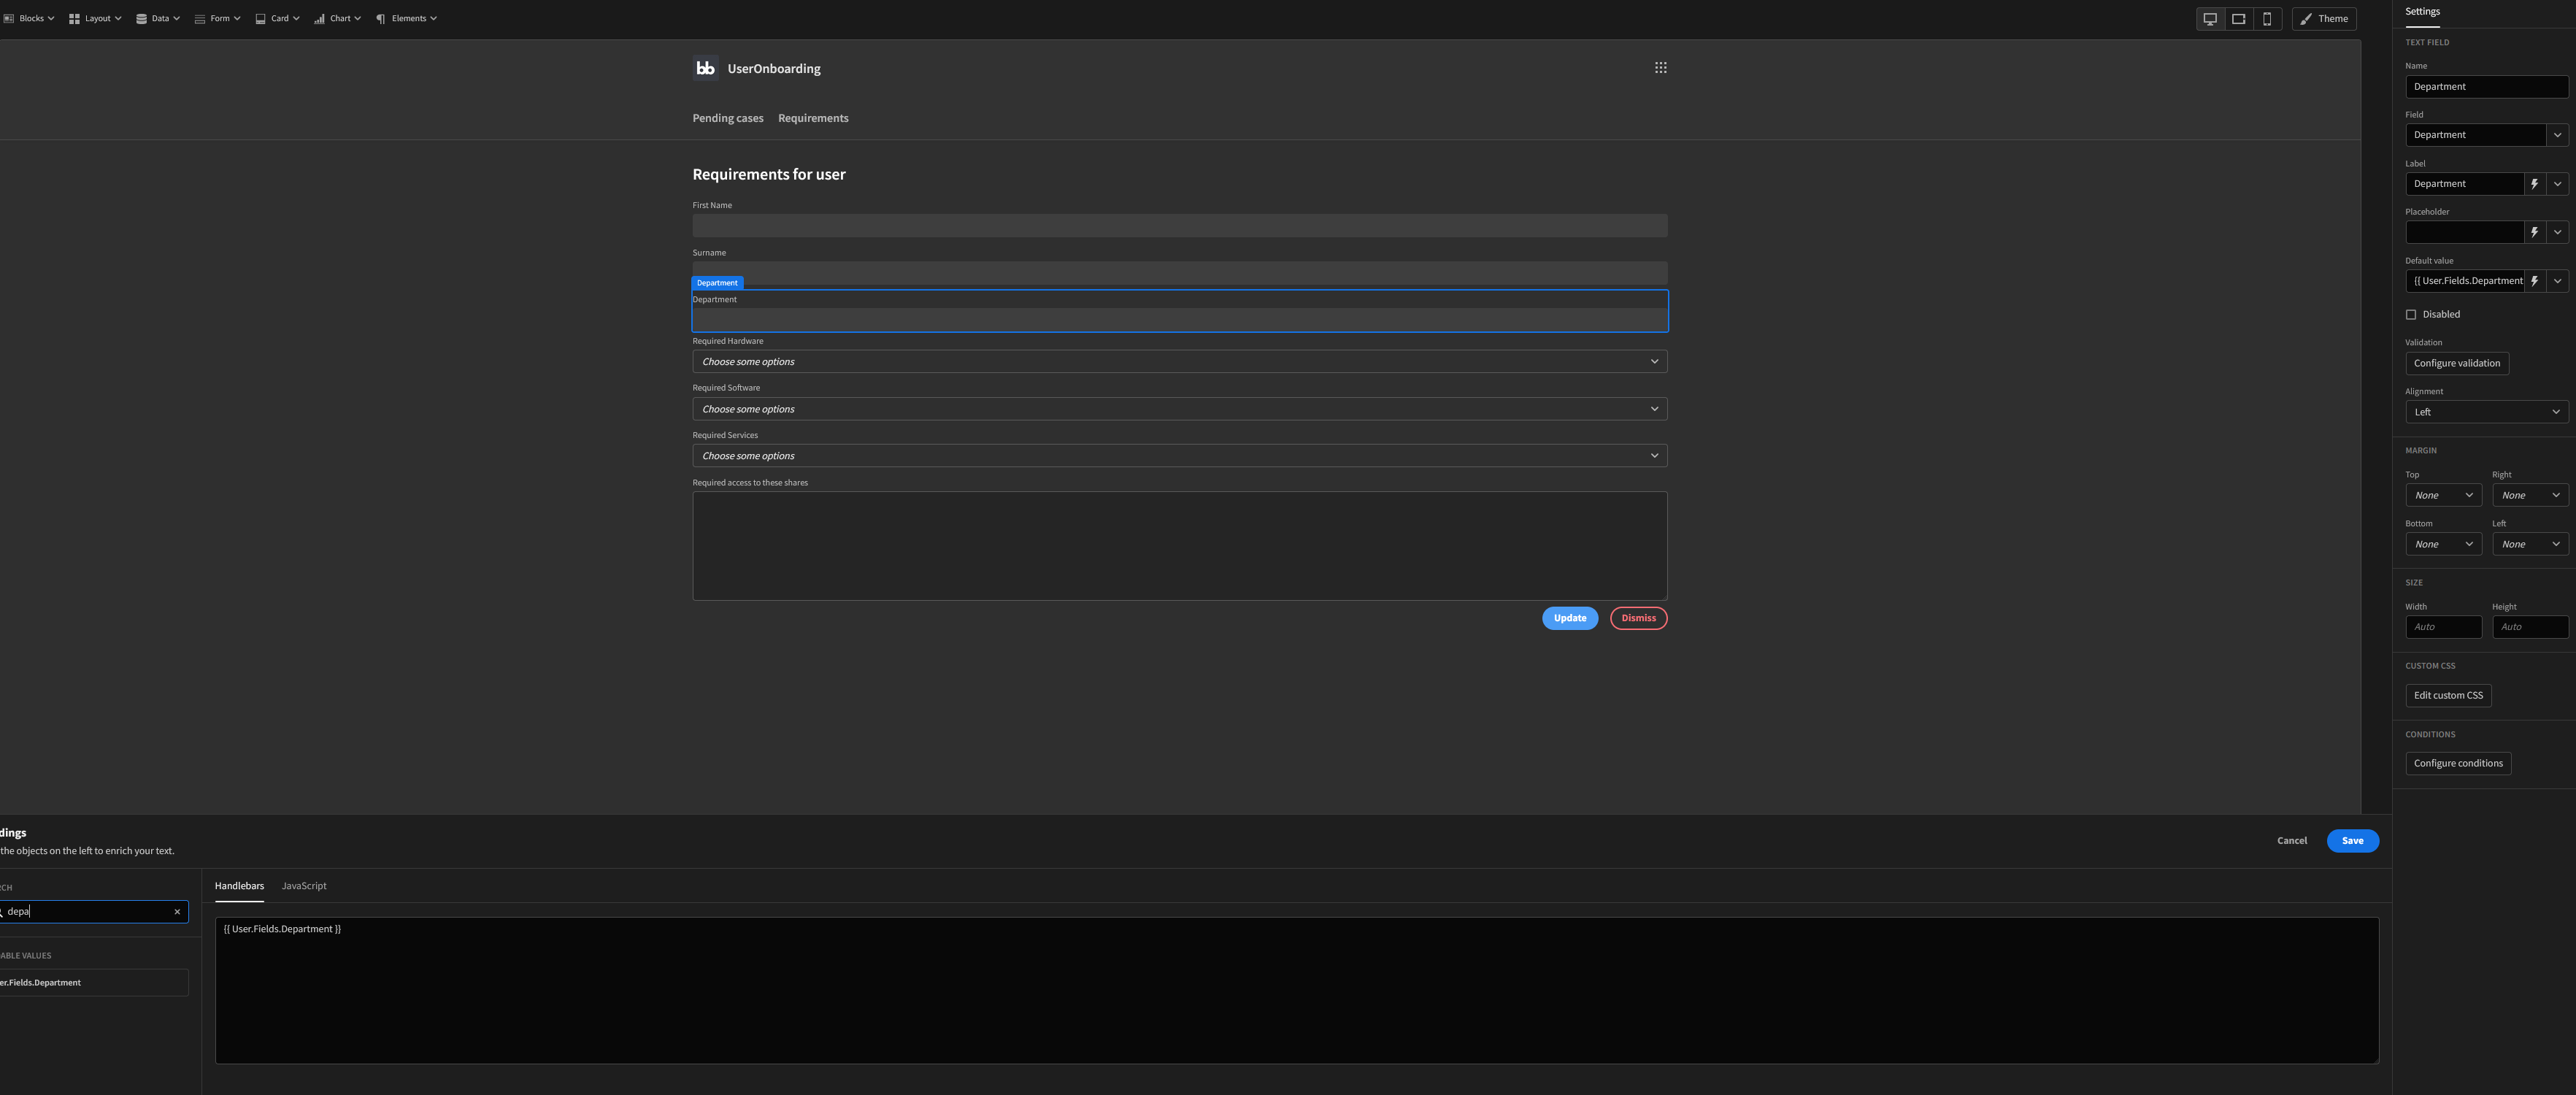The width and height of the screenshot is (2576, 1095).
Task: Switch preview to mobile phone view icon
Action: pos(2267,18)
